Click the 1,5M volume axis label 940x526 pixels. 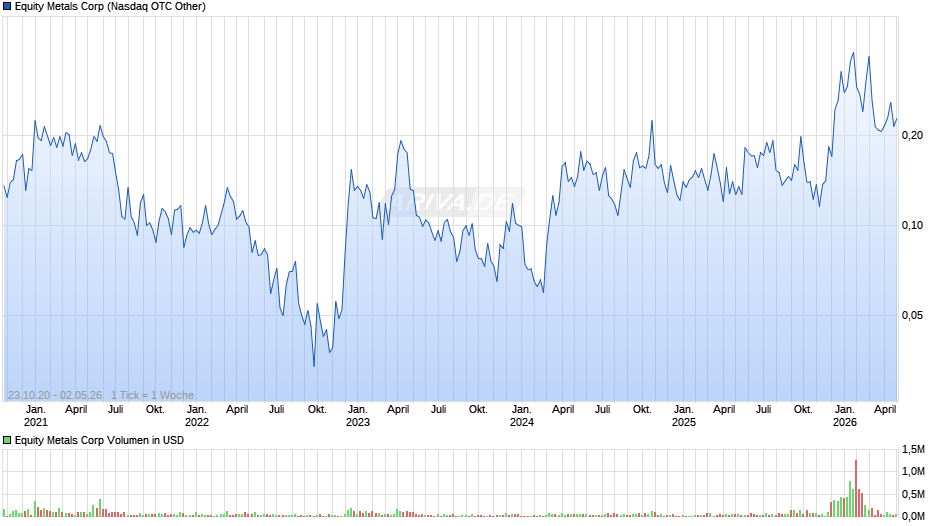coord(914,449)
